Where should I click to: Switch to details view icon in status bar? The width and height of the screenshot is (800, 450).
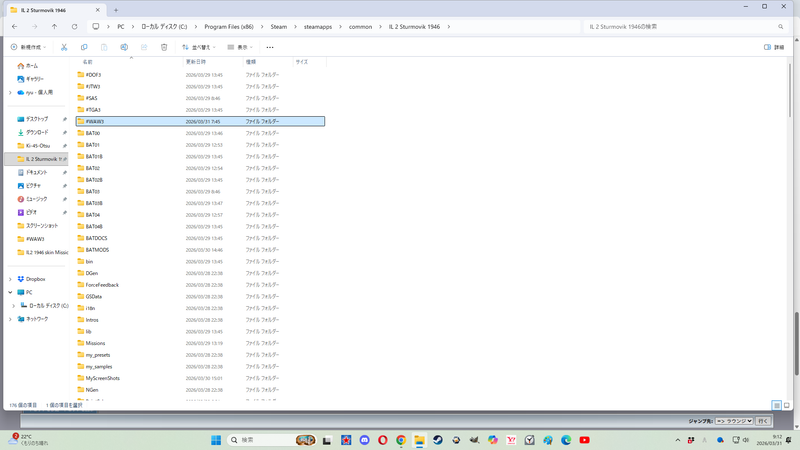(x=777, y=406)
